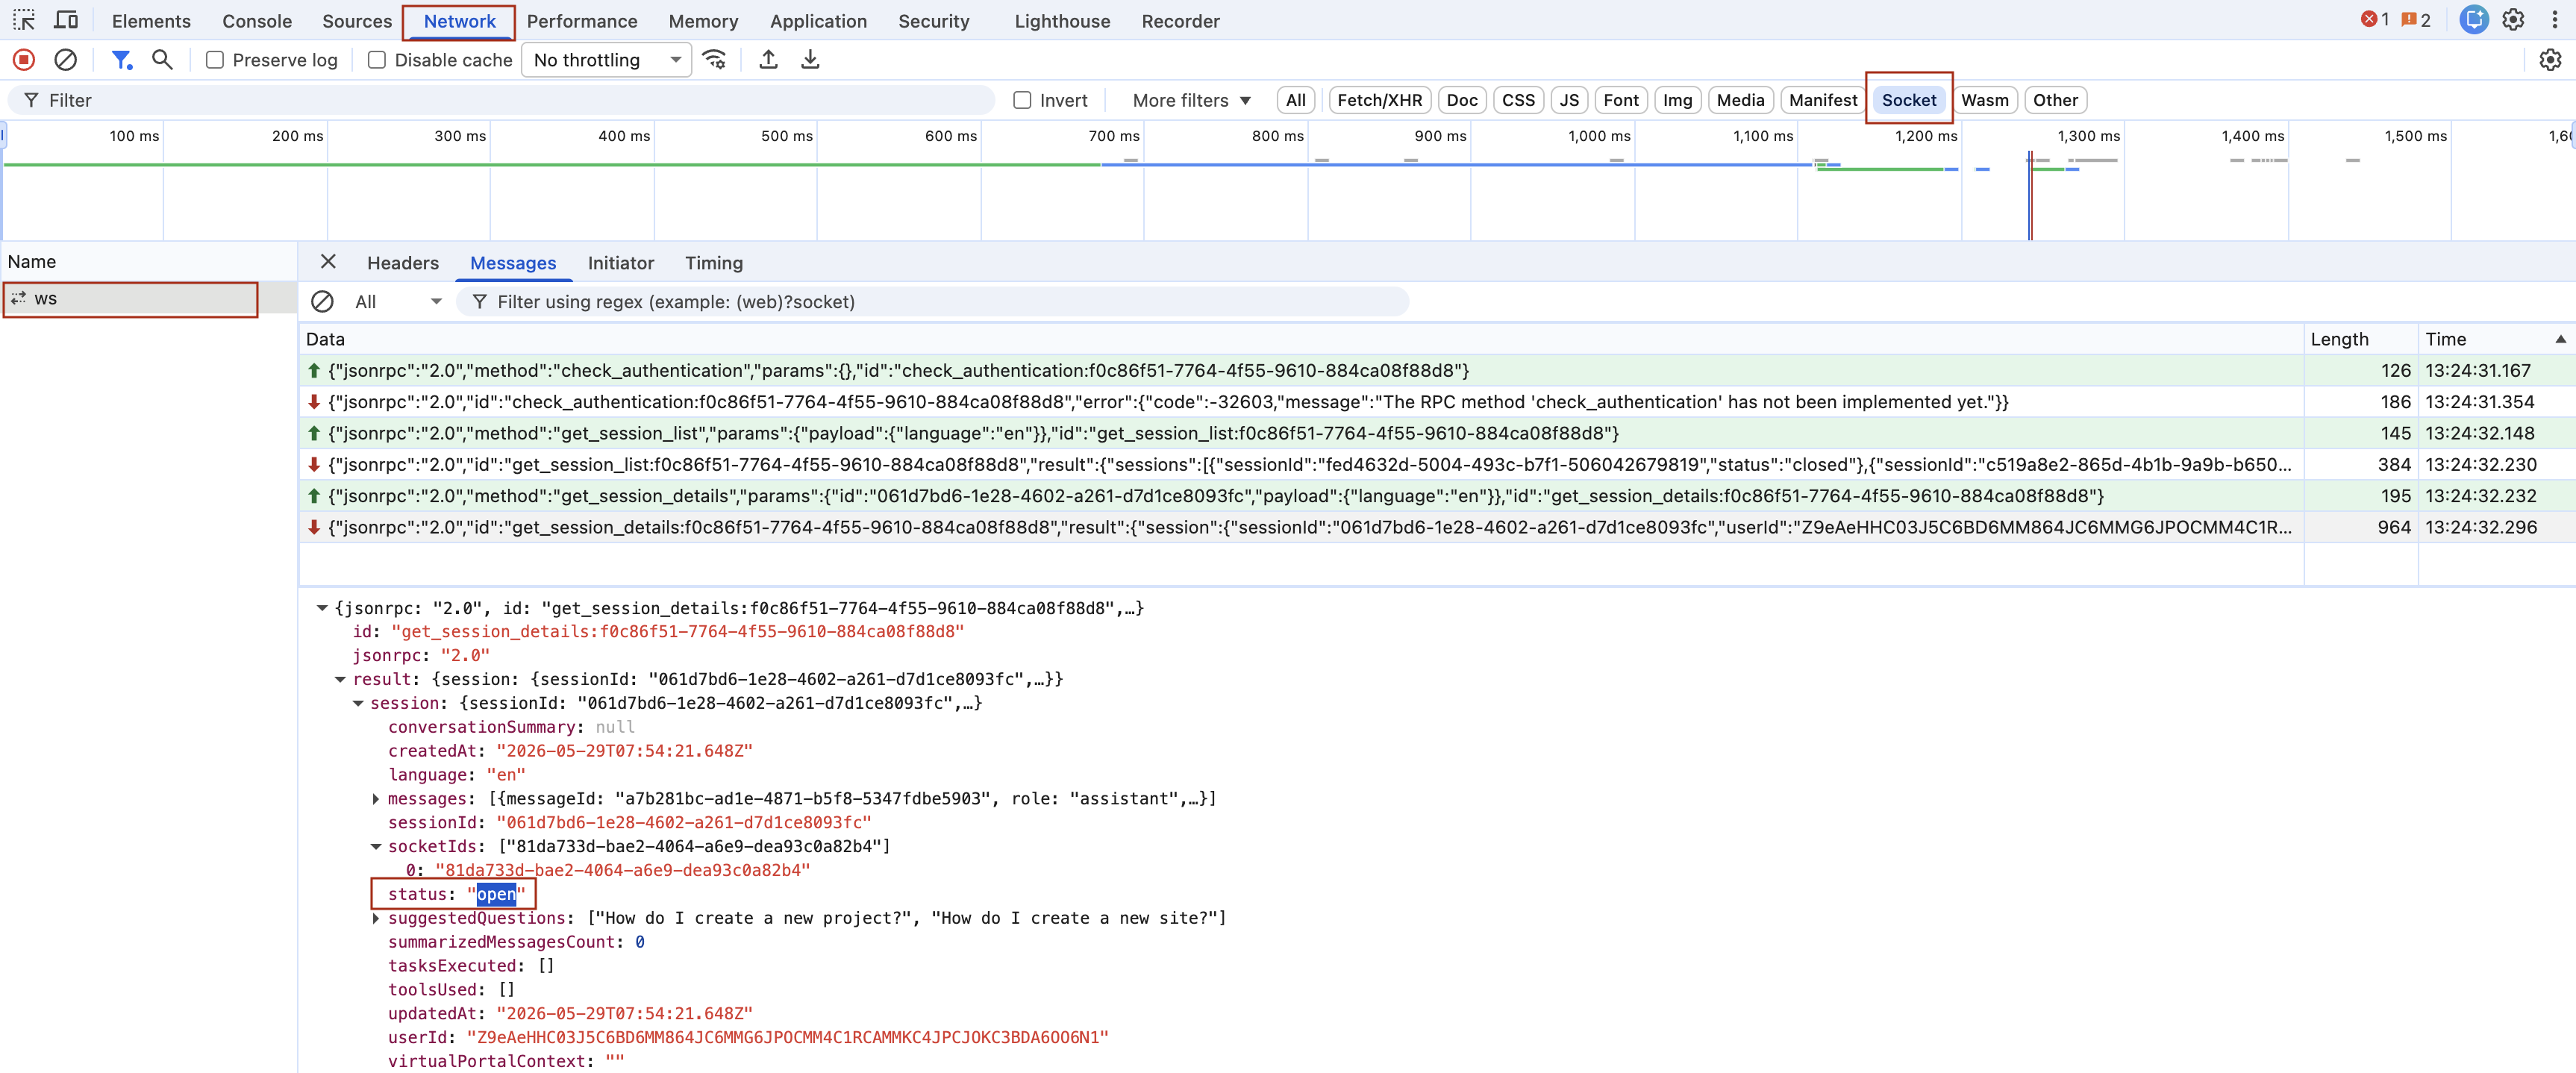Screen dimensions: 2576x1073
Task: Open network search magnifier
Action: click(x=162, y=60)
